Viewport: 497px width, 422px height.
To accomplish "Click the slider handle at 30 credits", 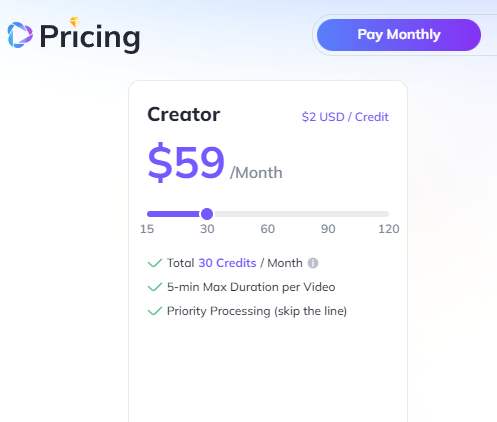I will tap(207, 214).
